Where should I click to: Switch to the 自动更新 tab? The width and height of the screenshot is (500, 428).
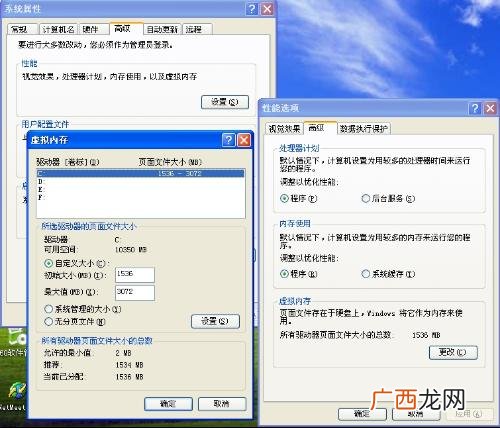[x=162, y=29]
